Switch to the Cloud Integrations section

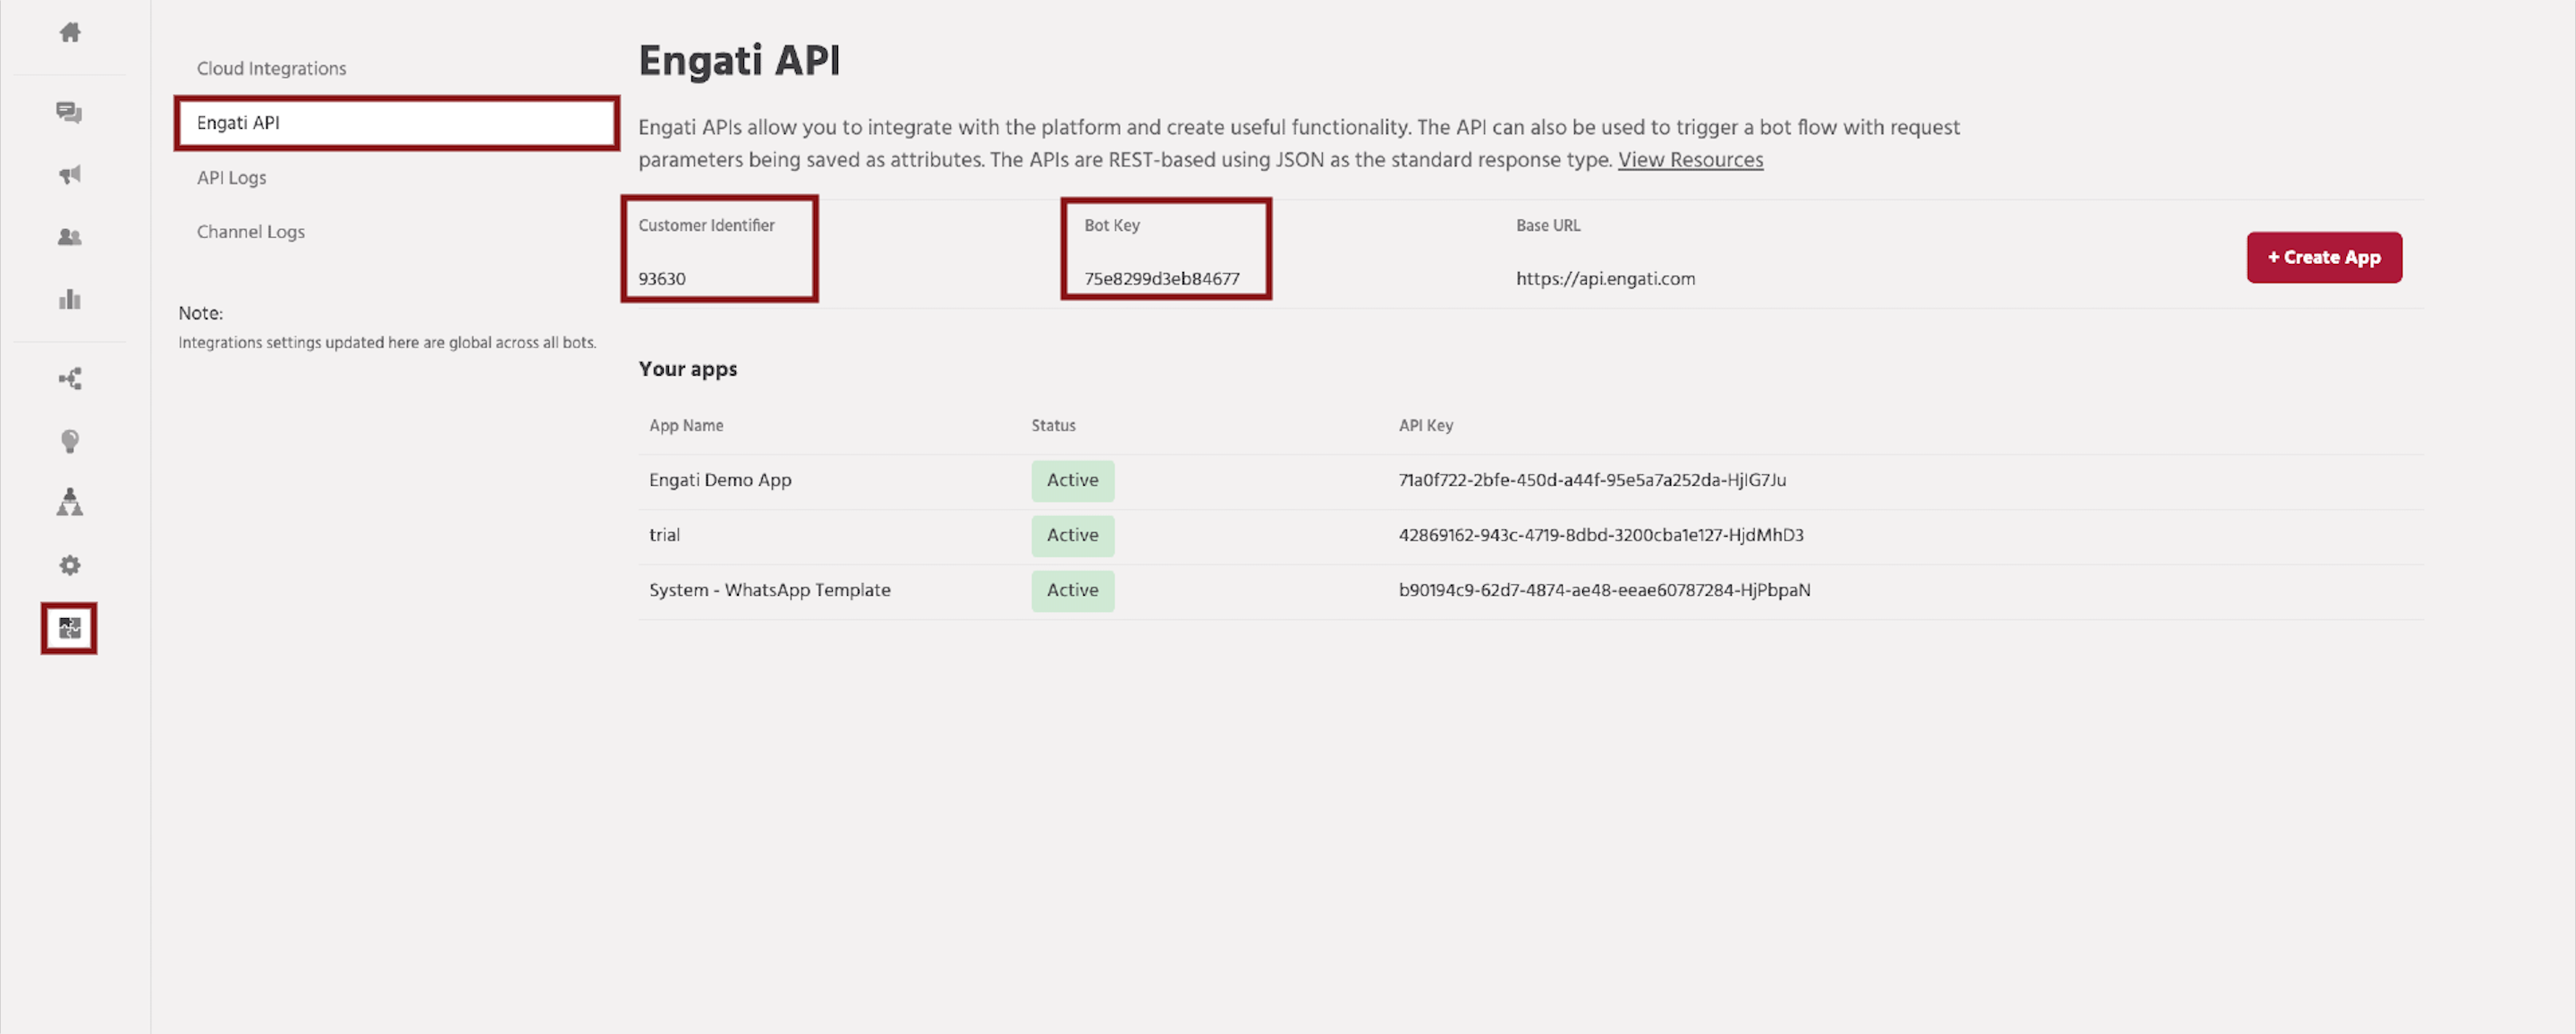[271, 68]
